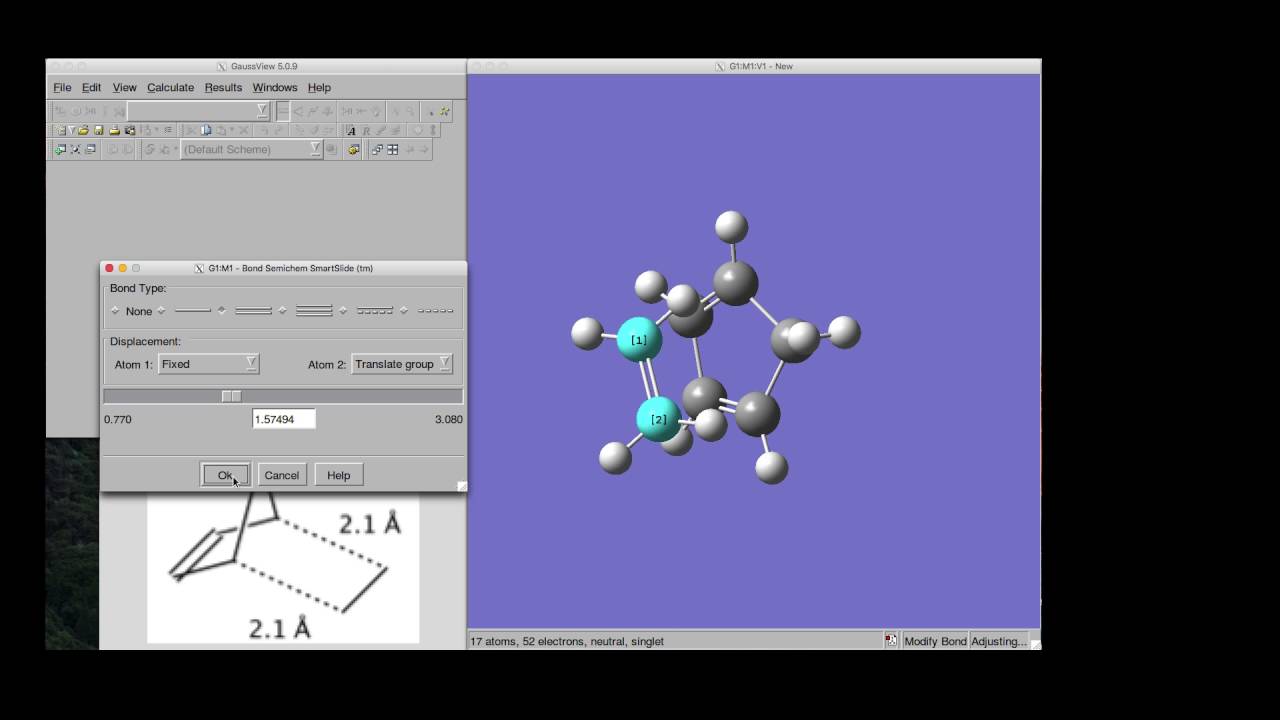This screenshot has width=1280, height=720.
Task: Click the Copy toolbar icon
Action: click(206, 130)
